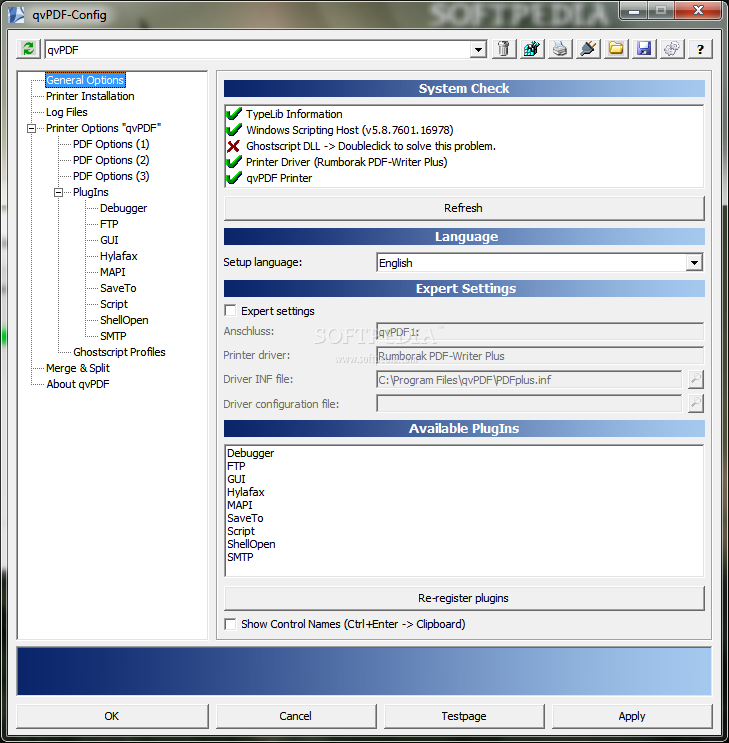Click the blue floppy disk save icon
The width and height of the screenshot is (729, 743).
click(644, 49)
